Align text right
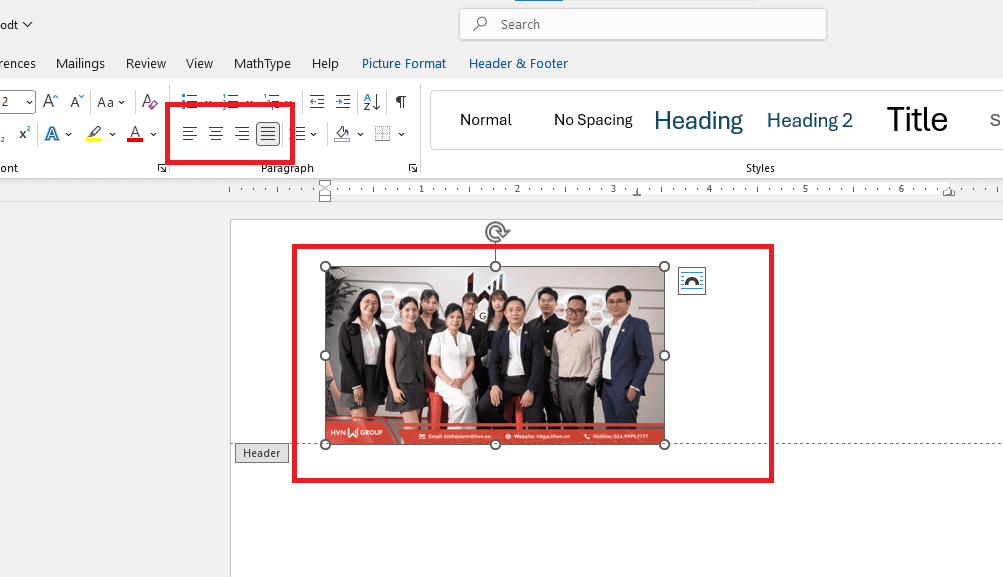This screenshot has height=577, width=1003. click(242, 134)
